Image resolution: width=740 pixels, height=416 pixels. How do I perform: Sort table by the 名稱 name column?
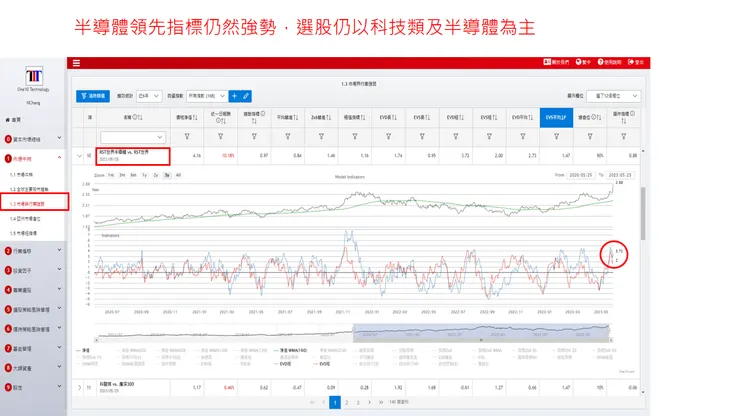click(x=133, y=117)
